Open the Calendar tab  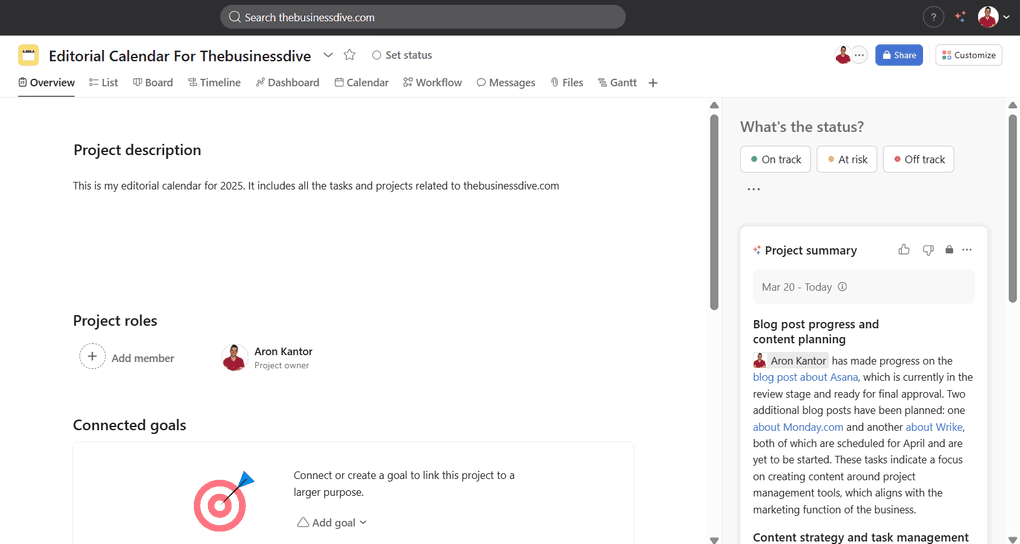point(361,83)
